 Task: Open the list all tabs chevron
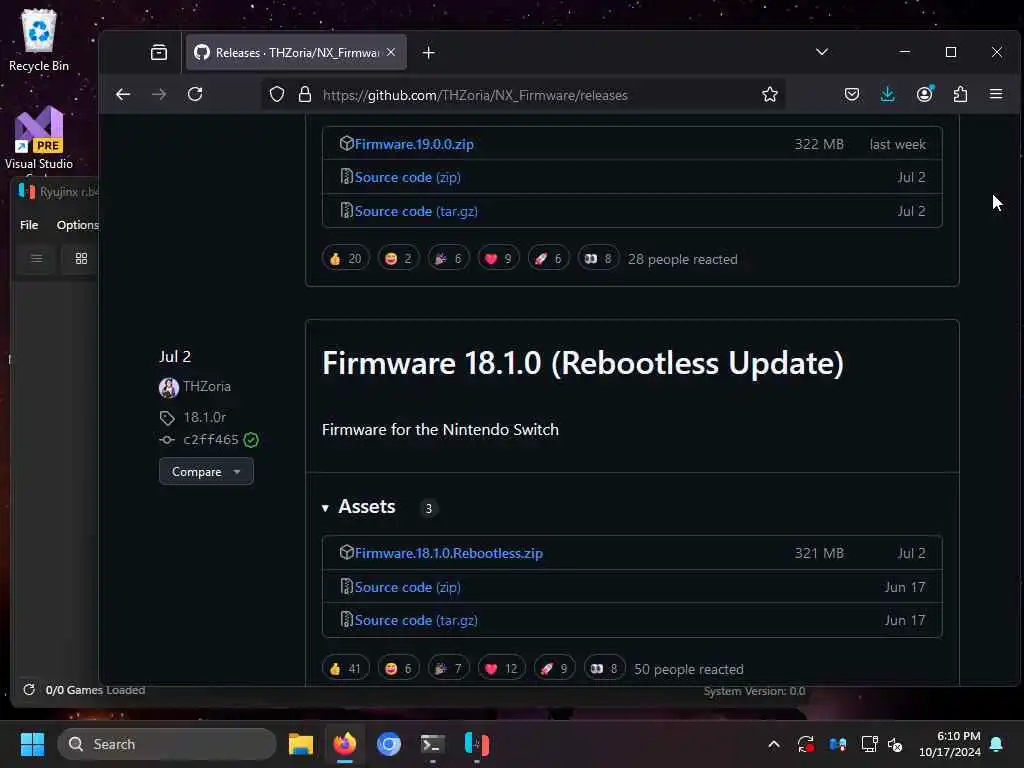coord(822,52)
